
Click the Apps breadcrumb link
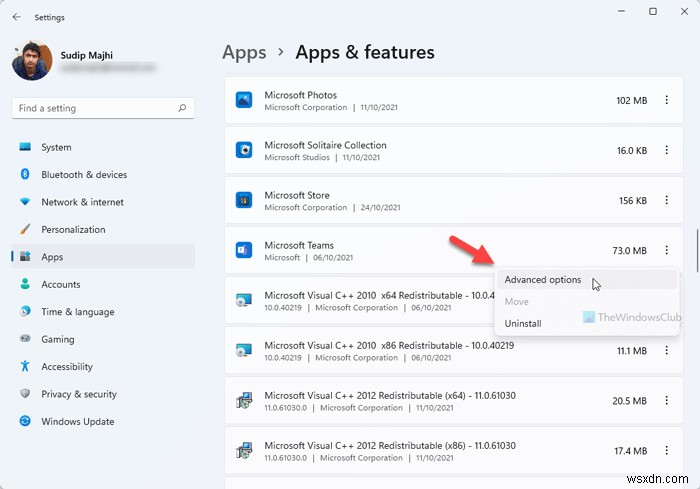tap(244, 53)
